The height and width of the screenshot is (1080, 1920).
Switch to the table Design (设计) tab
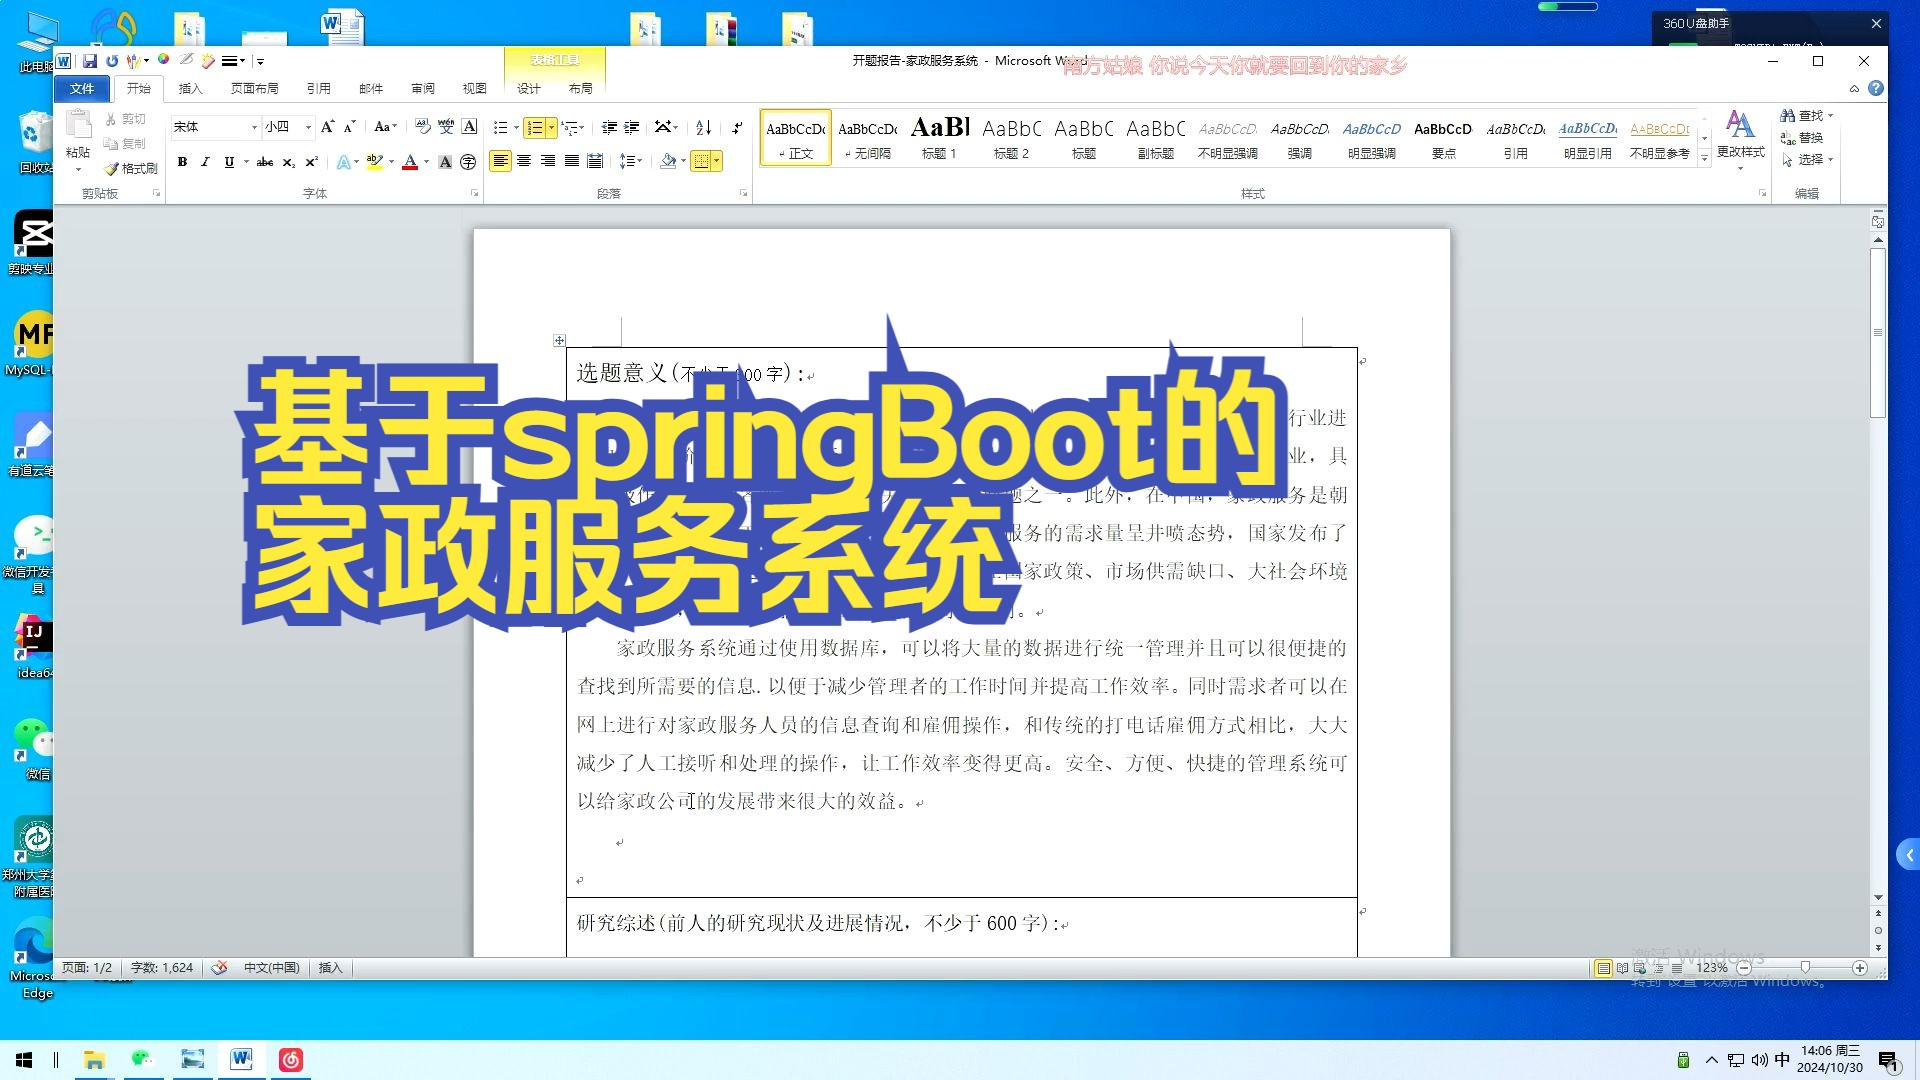click(528, 88)
